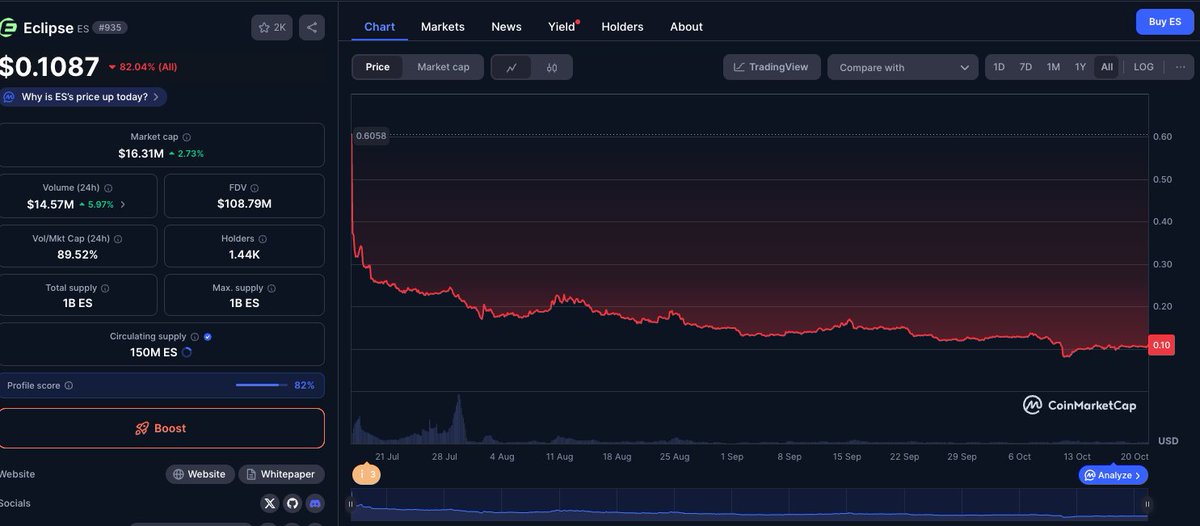1200x526 pixels.
Task: Click the 150M ES circulating supply value
Action: 153,353
